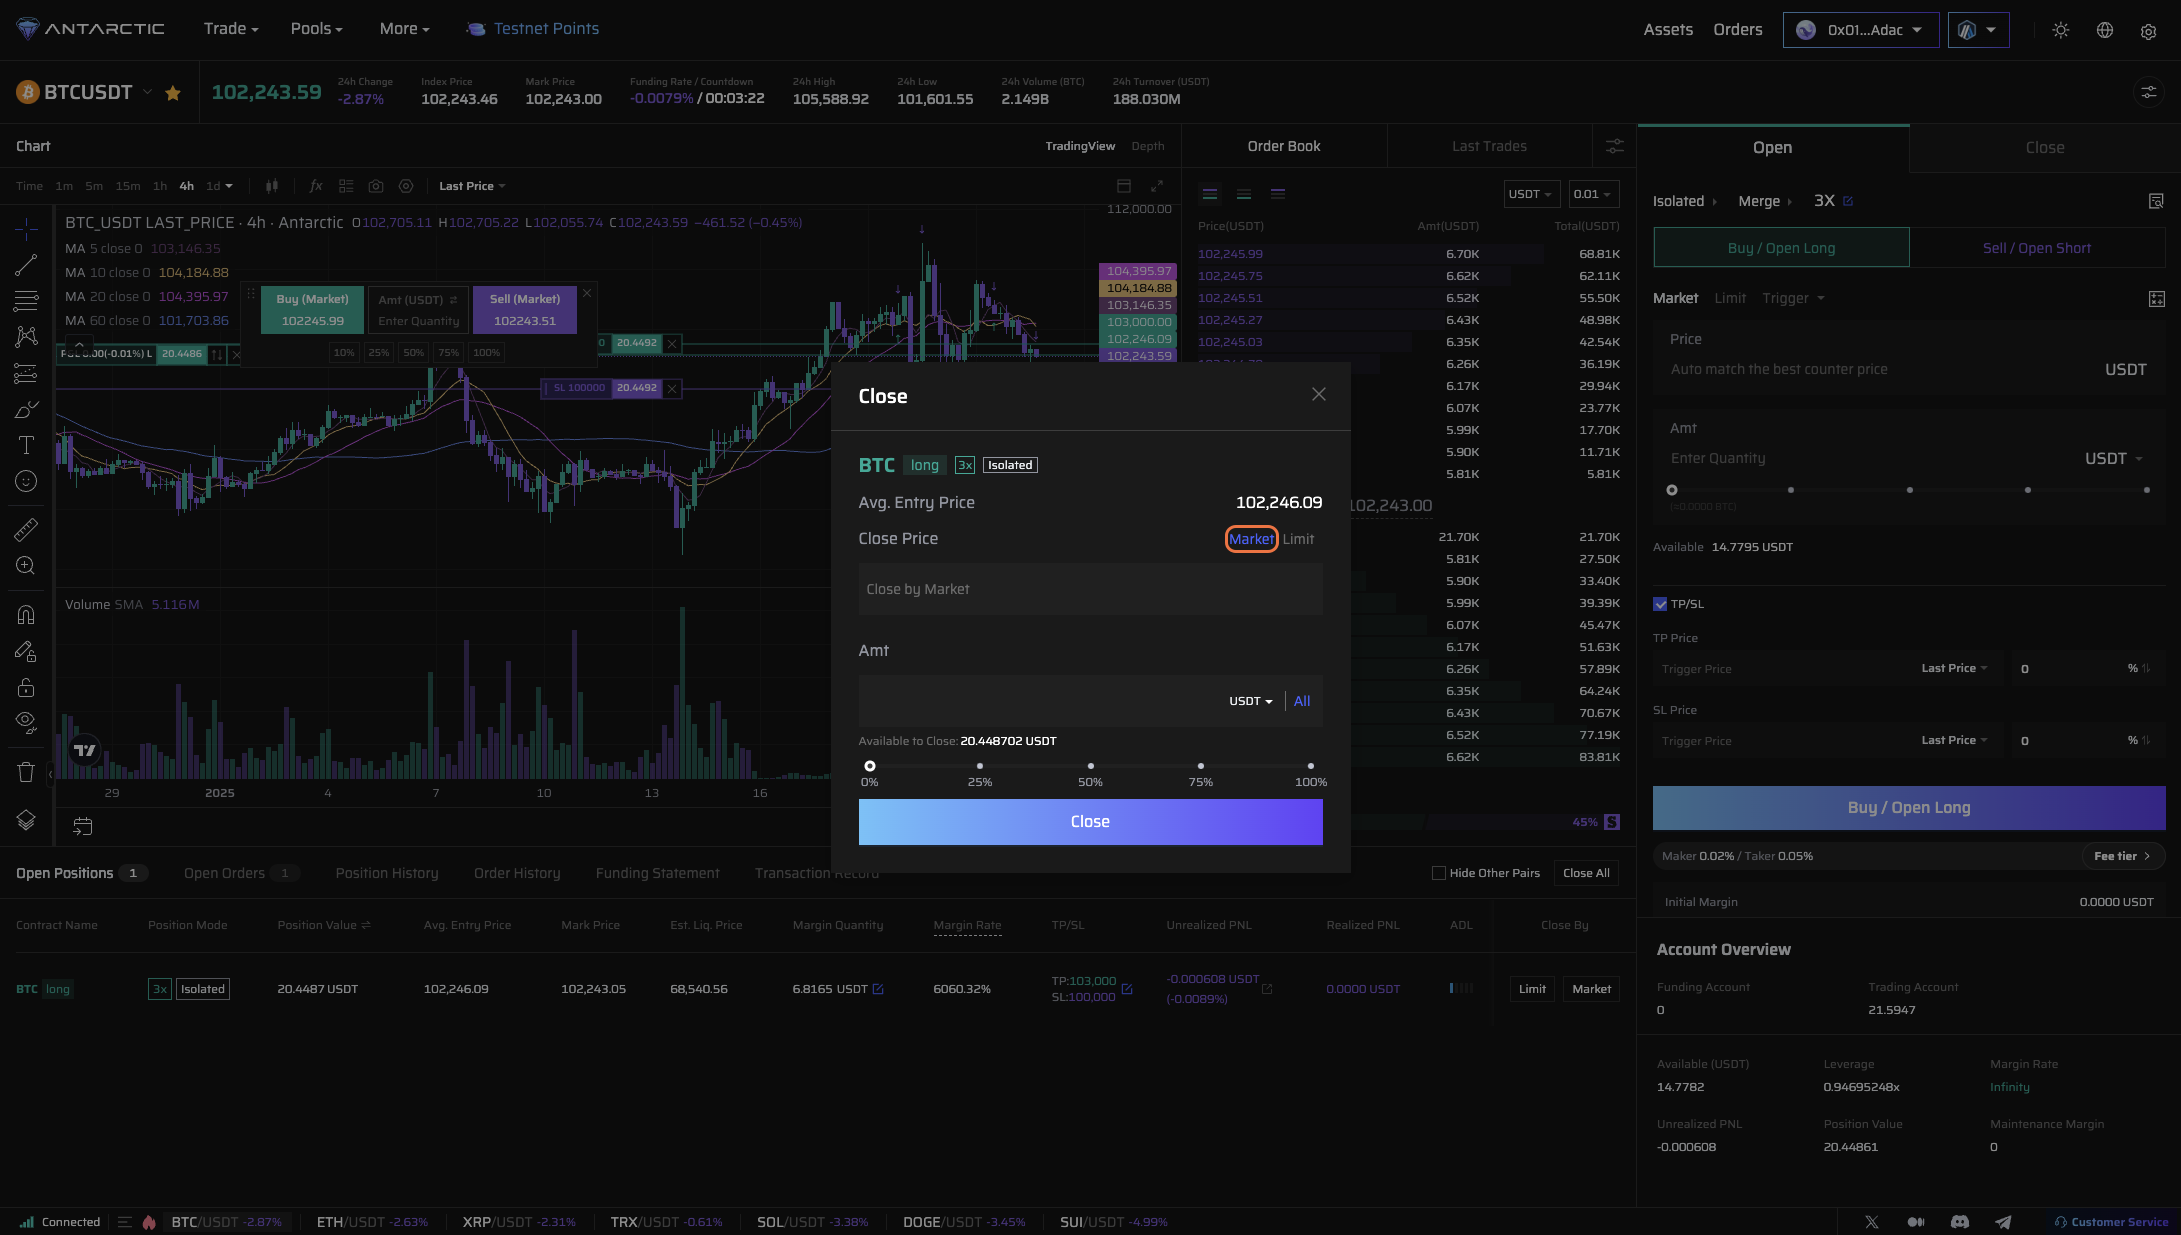Select the text annotation tool
This screenshot has height=1235, width=2181.
click(x=26, y=445)
